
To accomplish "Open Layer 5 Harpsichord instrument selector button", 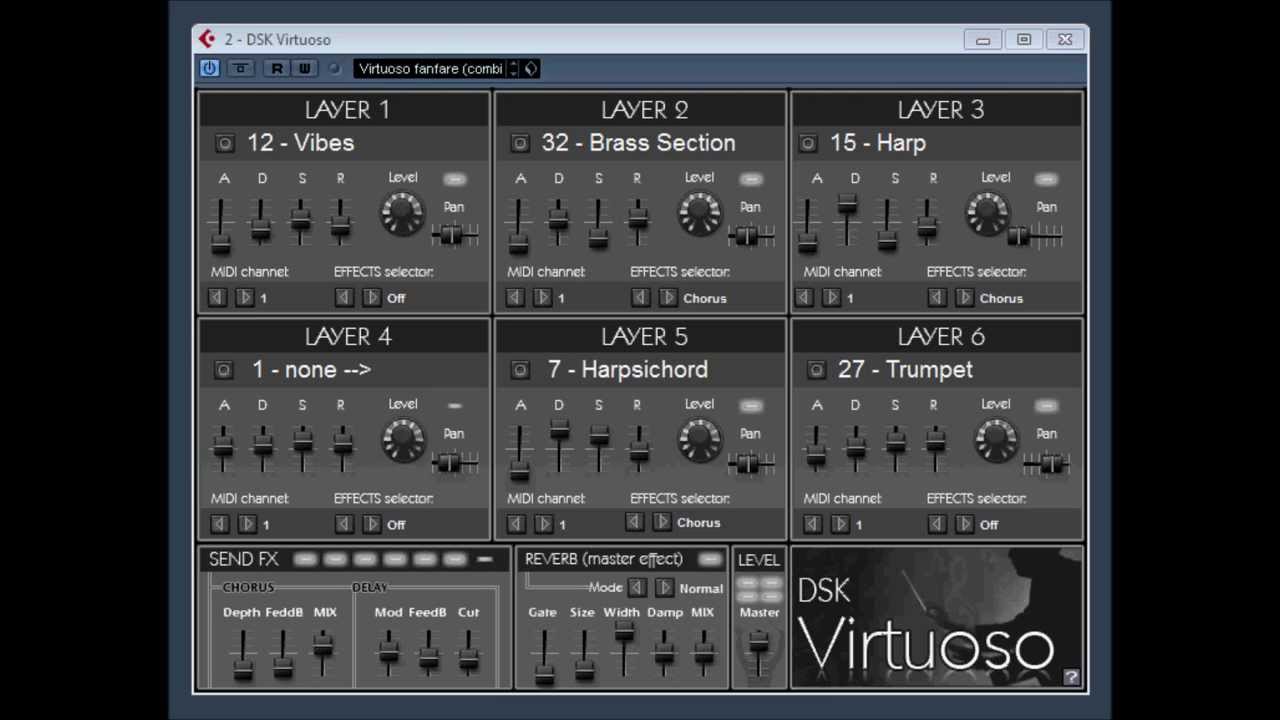I will pos(520,370).
